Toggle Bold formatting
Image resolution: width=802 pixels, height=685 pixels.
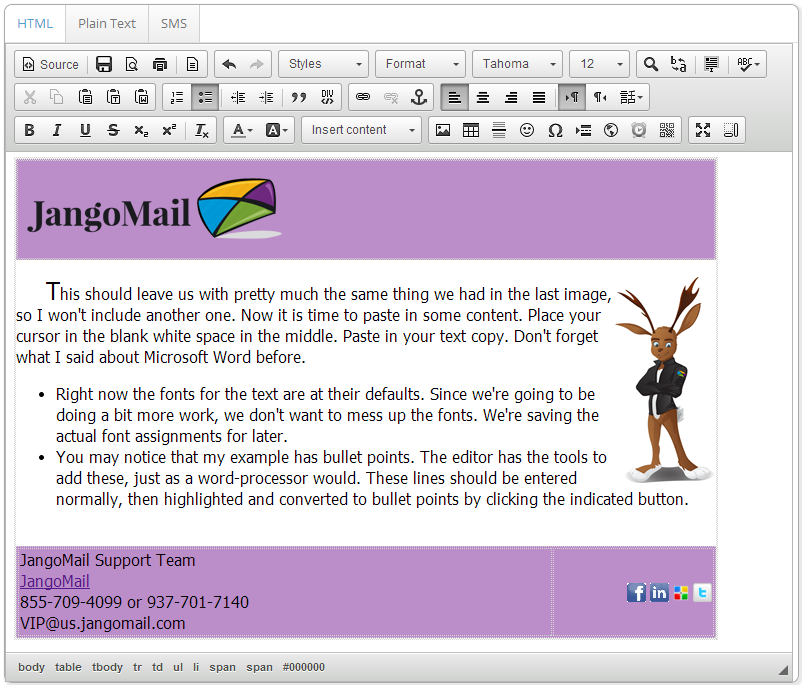click(29, 130)
